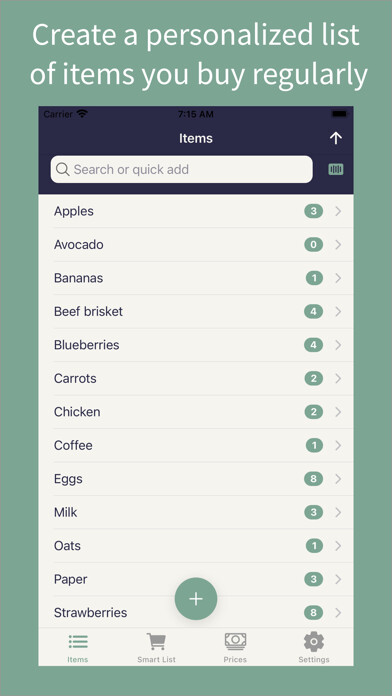Tap the round plus add button
This screenshot has width=392, height=696.
[196, 599]
